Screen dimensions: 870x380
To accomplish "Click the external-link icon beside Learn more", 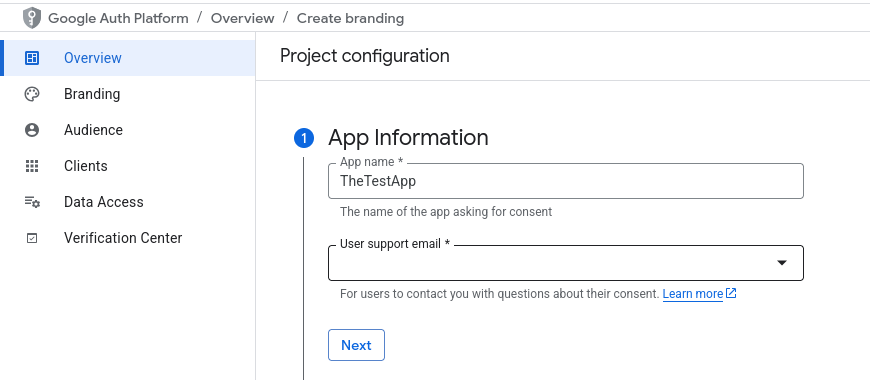I will pyautogui.click(x=731, y=293).
